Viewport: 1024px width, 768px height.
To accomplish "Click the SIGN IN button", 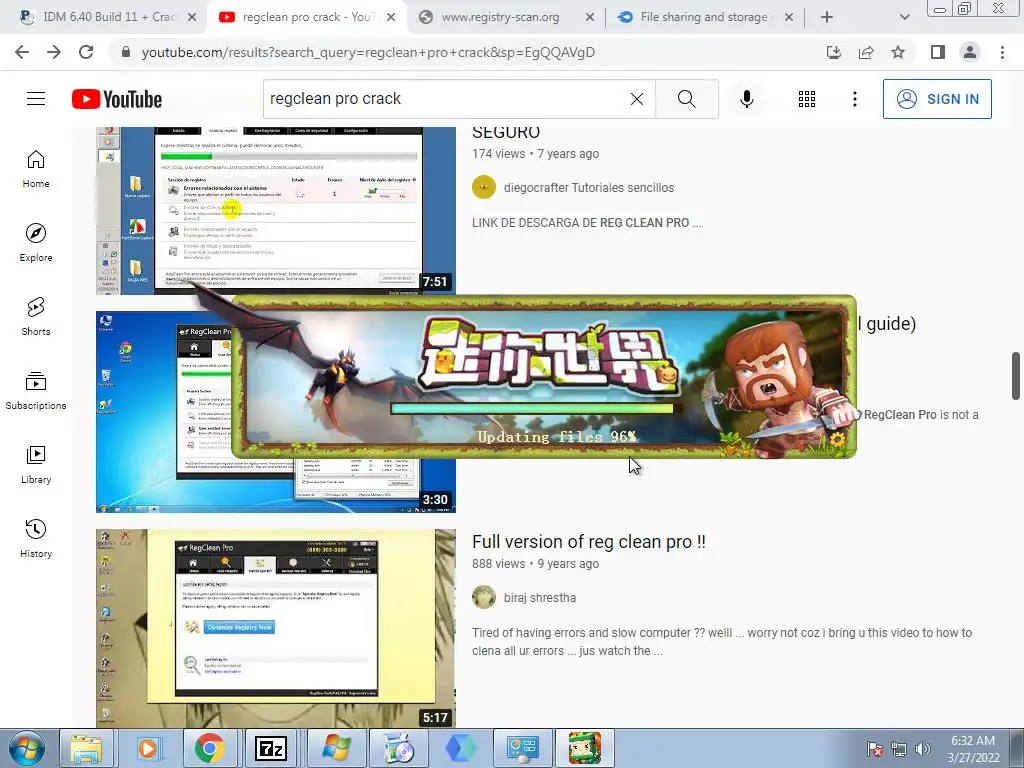I will point(937,99).
